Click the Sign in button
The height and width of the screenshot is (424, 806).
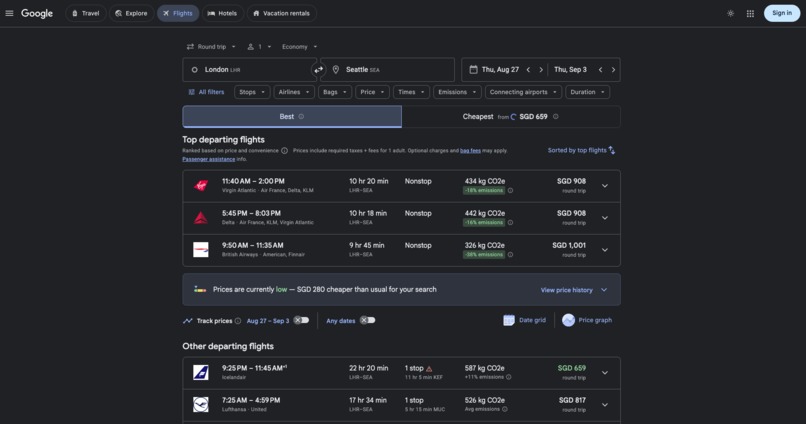[782, 13]
